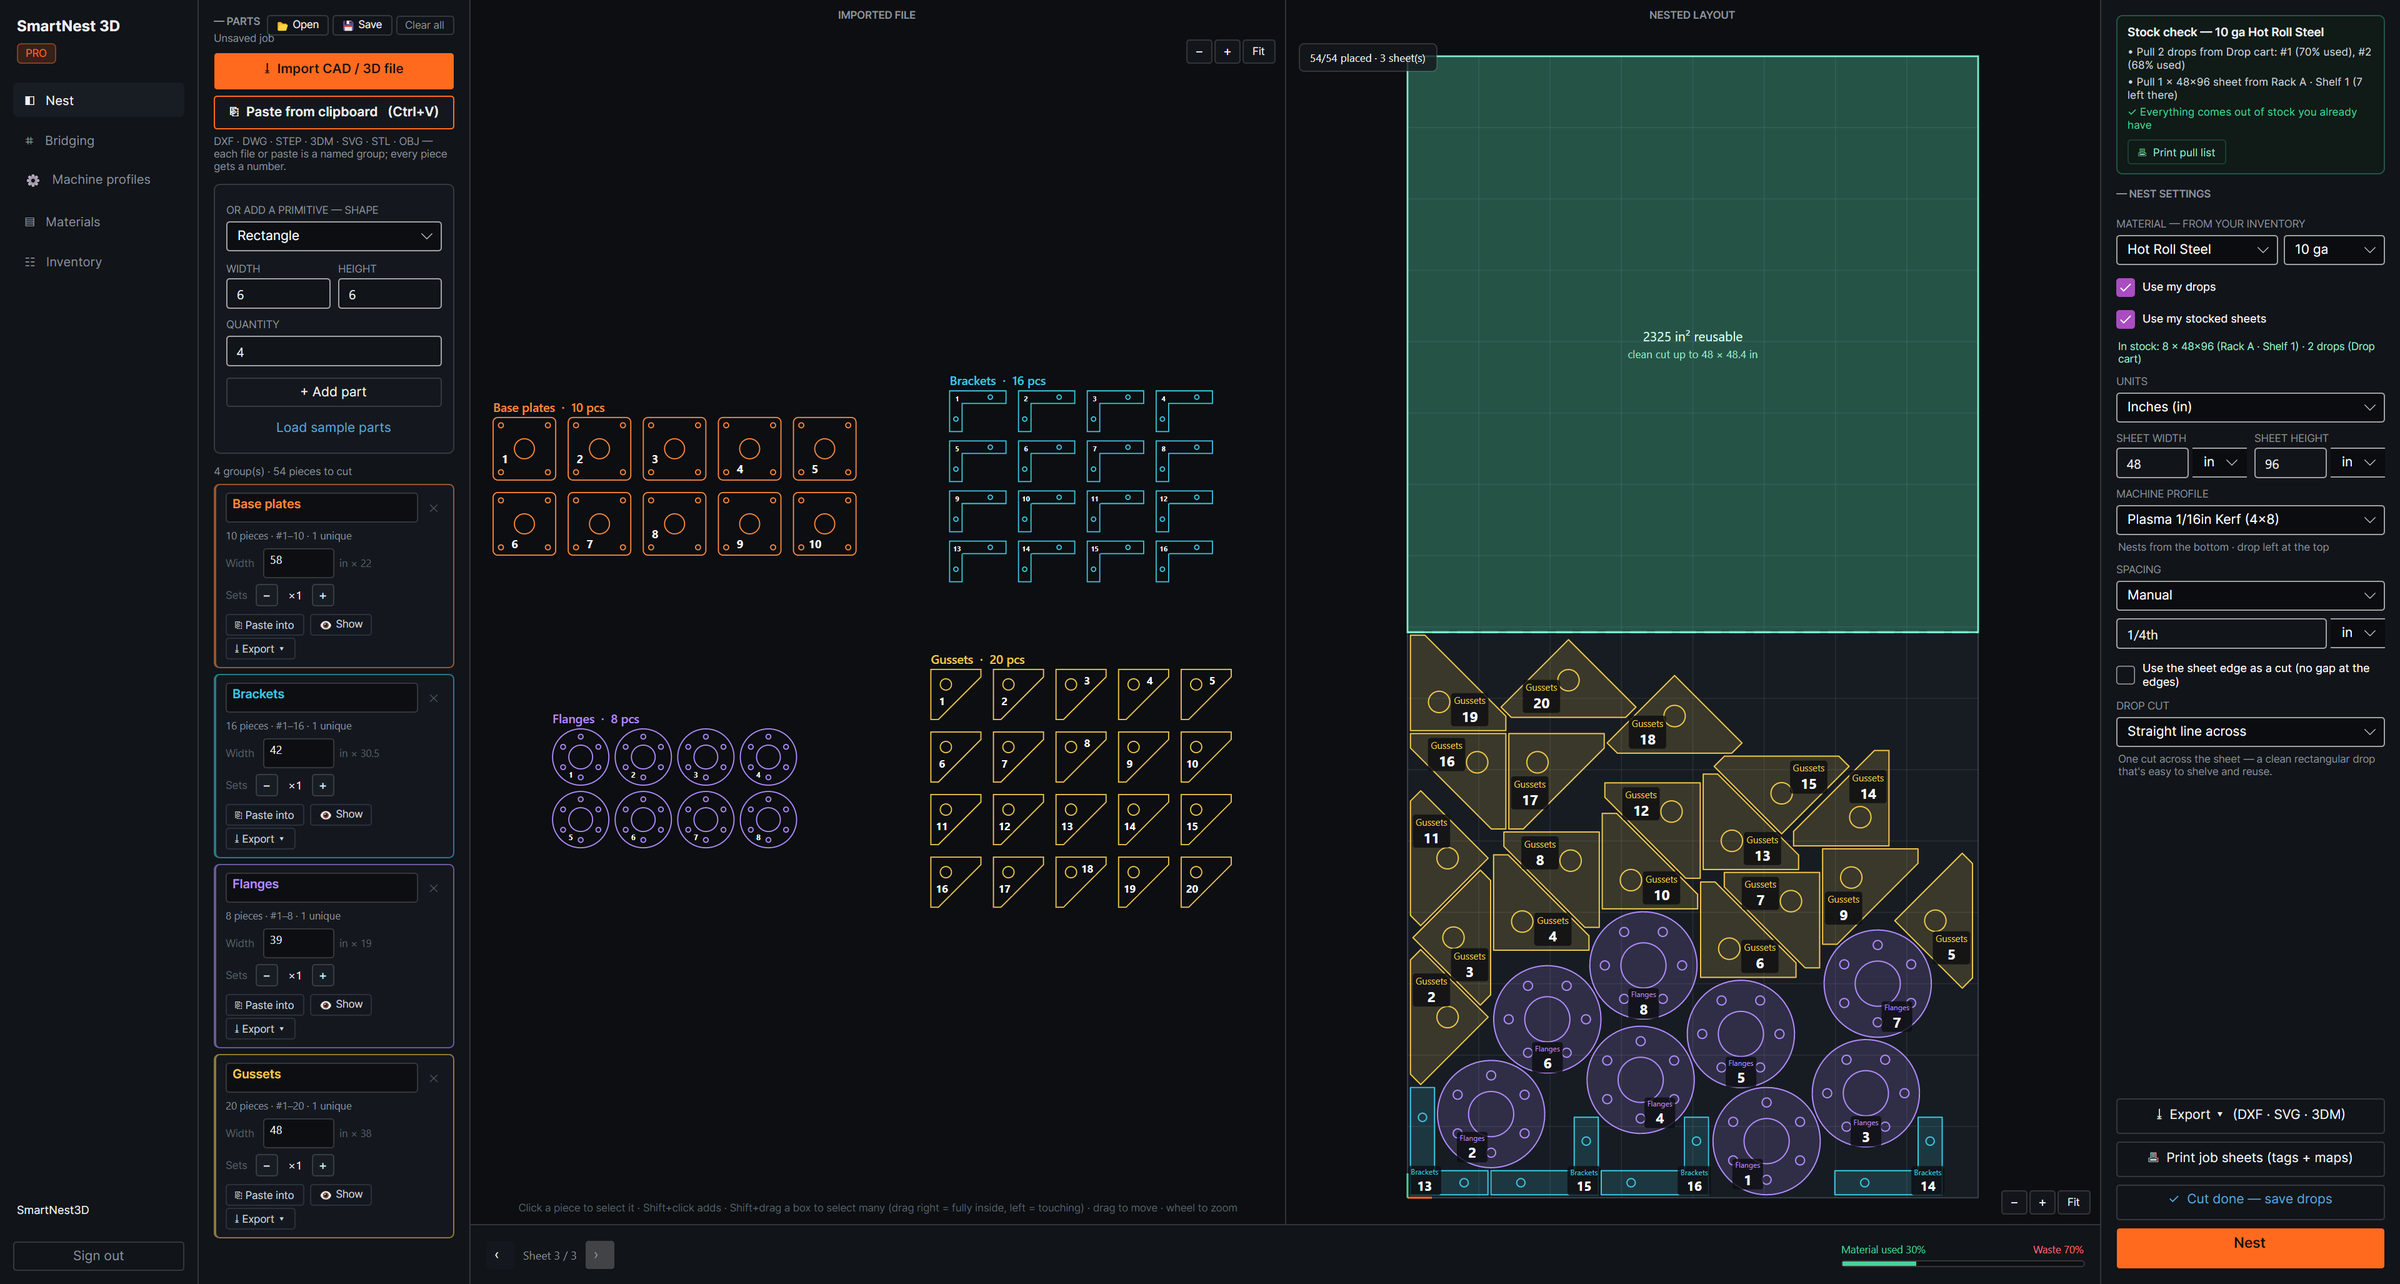
Task: Open the Nest sidebar section
Action: (98, 100)
